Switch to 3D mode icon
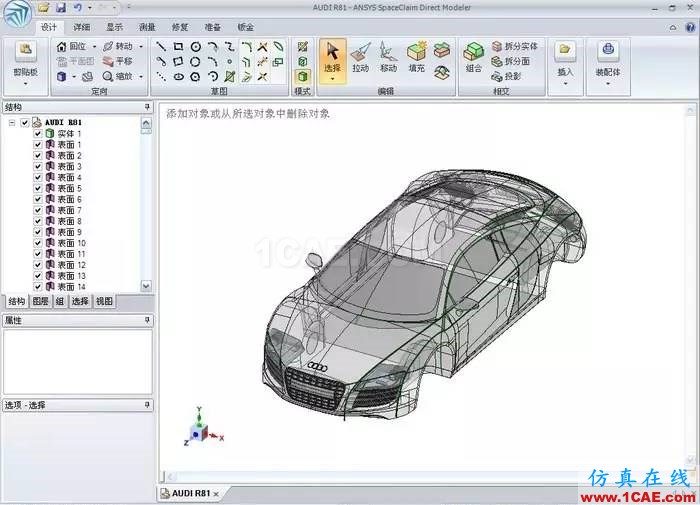The height and width of the screenshot is (505, 700). click(303, 76)
